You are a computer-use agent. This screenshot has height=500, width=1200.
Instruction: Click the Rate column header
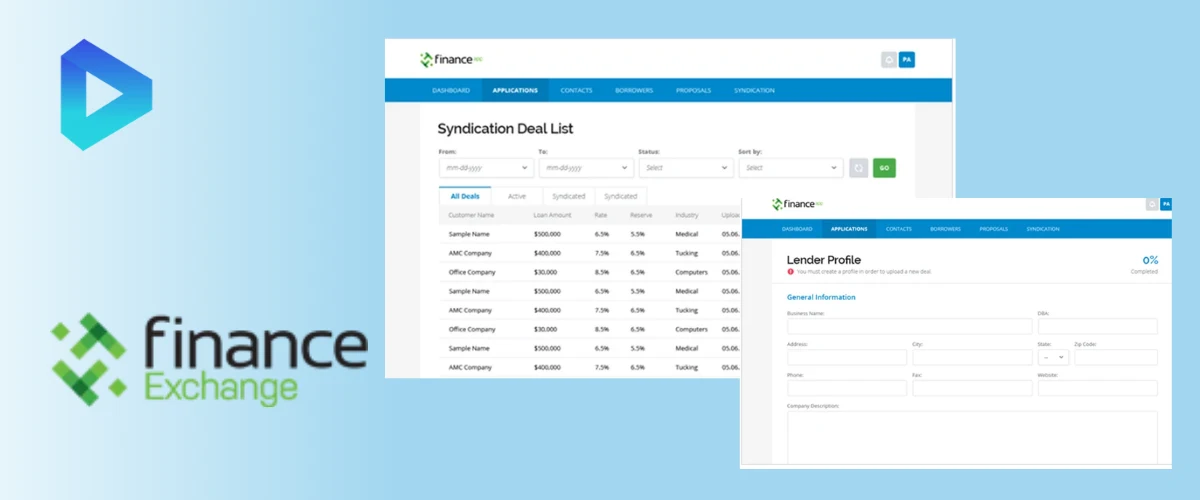pyautogui.click(x=602, y=215)
